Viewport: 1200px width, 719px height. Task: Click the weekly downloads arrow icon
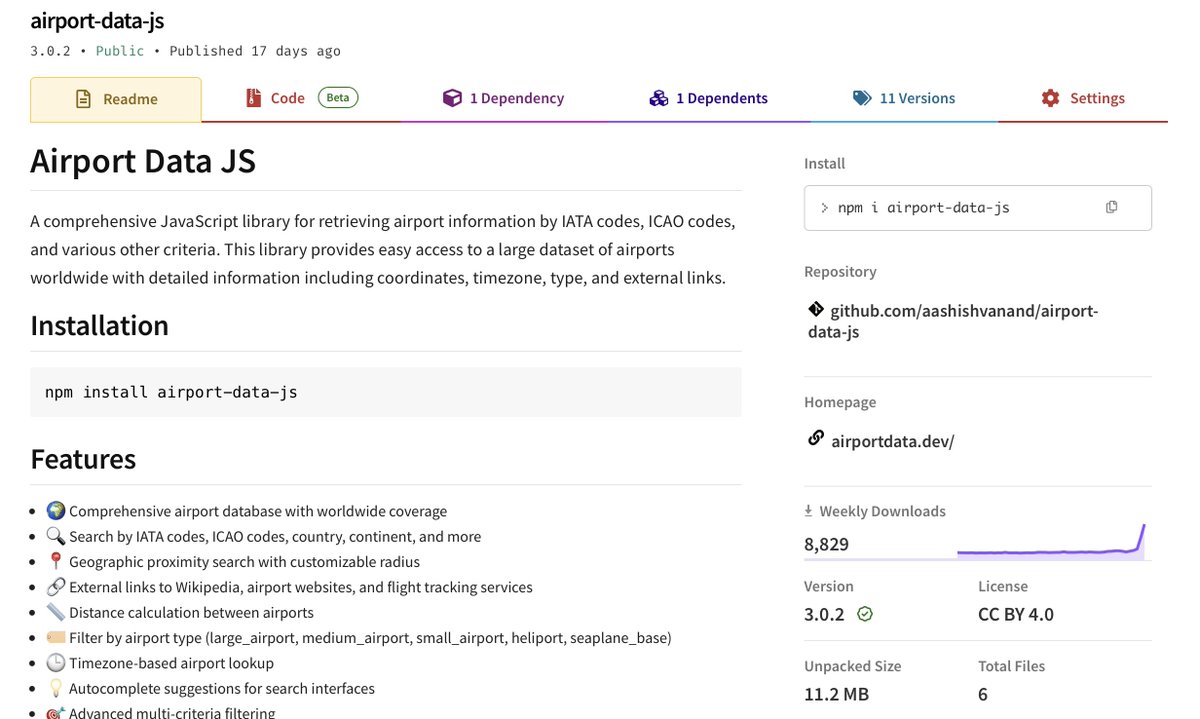coord(808,511)
